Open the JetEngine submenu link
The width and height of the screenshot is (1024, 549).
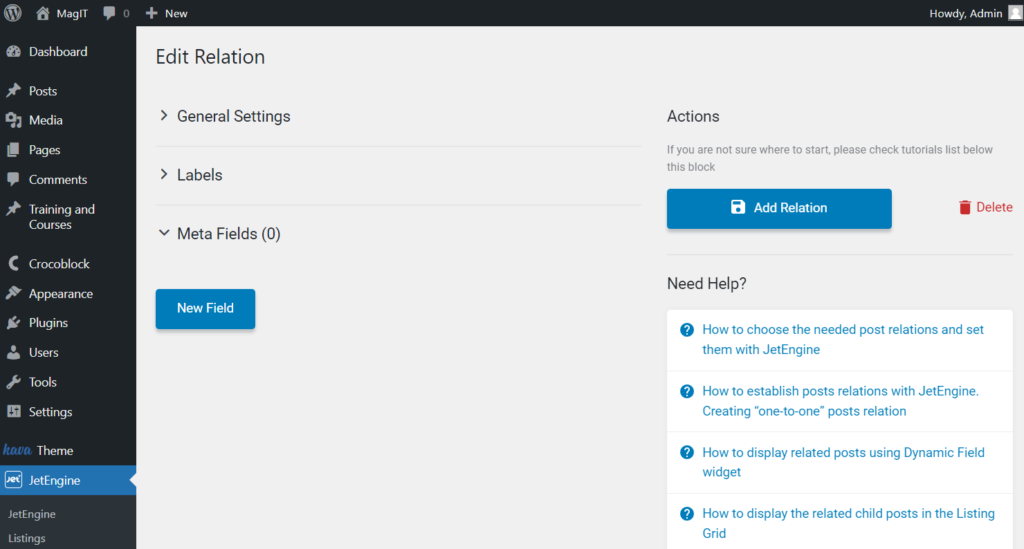point(31,514)
